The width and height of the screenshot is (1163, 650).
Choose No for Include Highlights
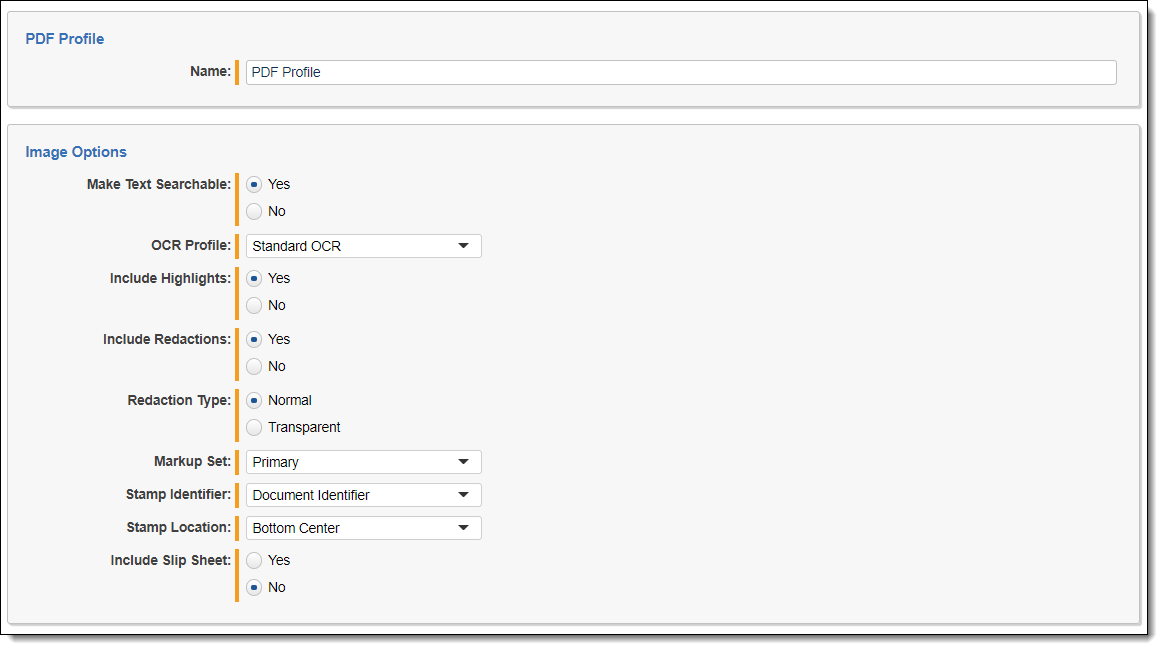point(254,305)
